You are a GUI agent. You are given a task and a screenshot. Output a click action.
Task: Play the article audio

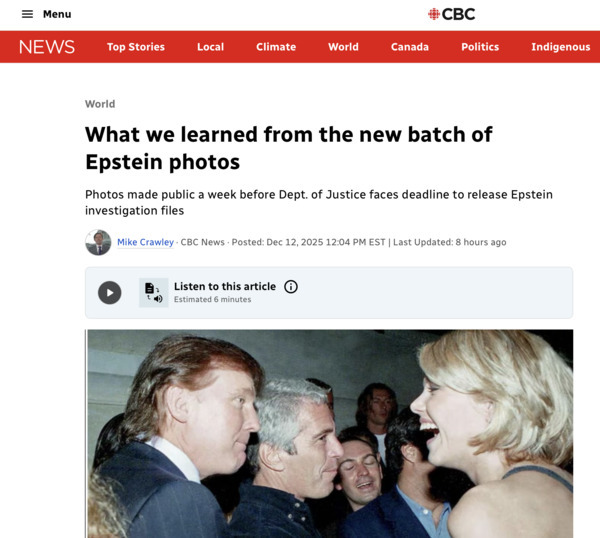pyautogui.click(x=109, y=293)
